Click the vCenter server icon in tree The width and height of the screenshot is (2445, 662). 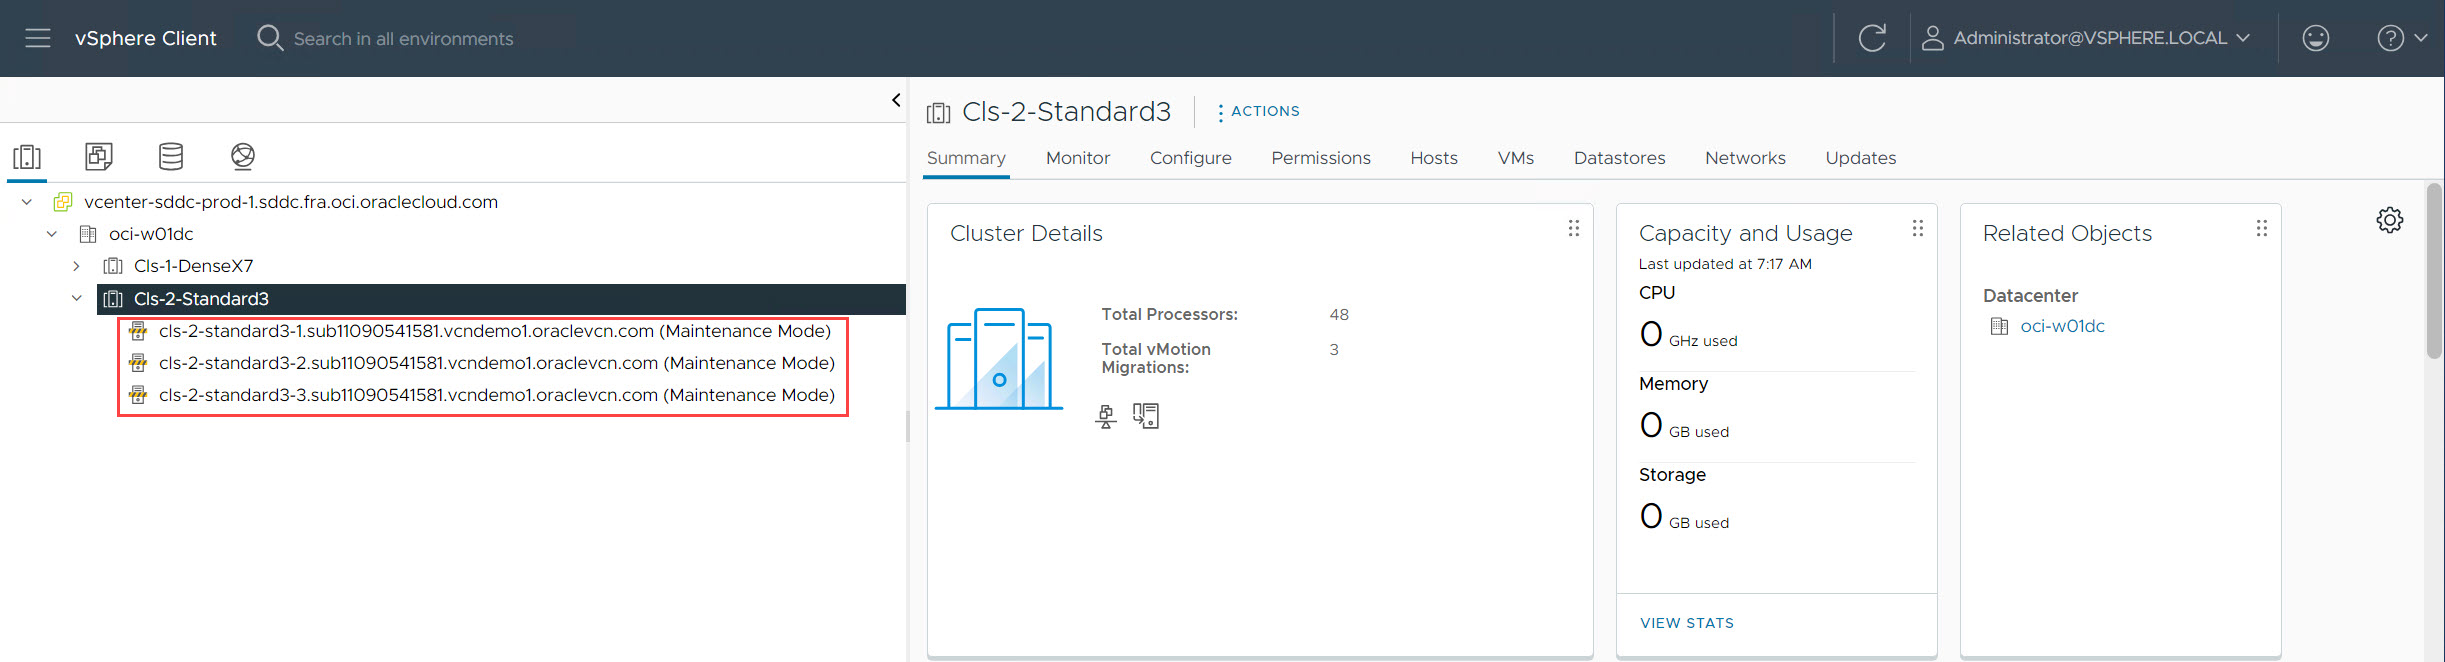point(62,202)
